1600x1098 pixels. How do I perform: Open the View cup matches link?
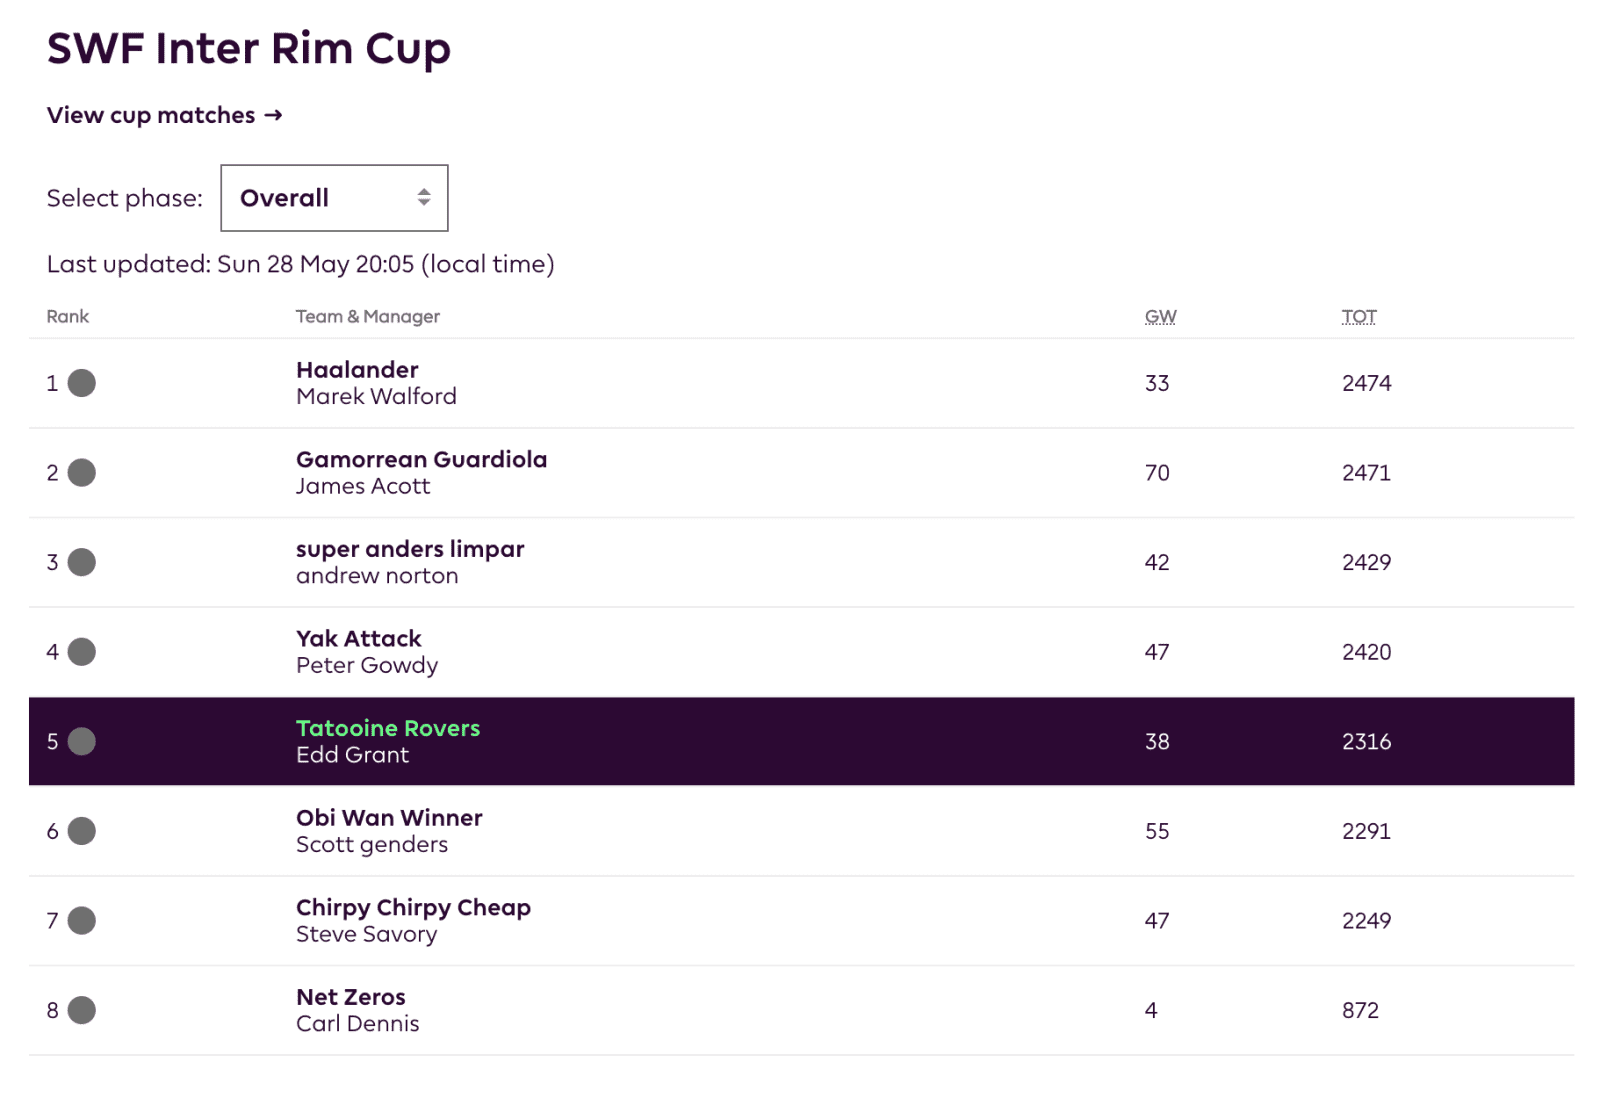tap(164, 115)
